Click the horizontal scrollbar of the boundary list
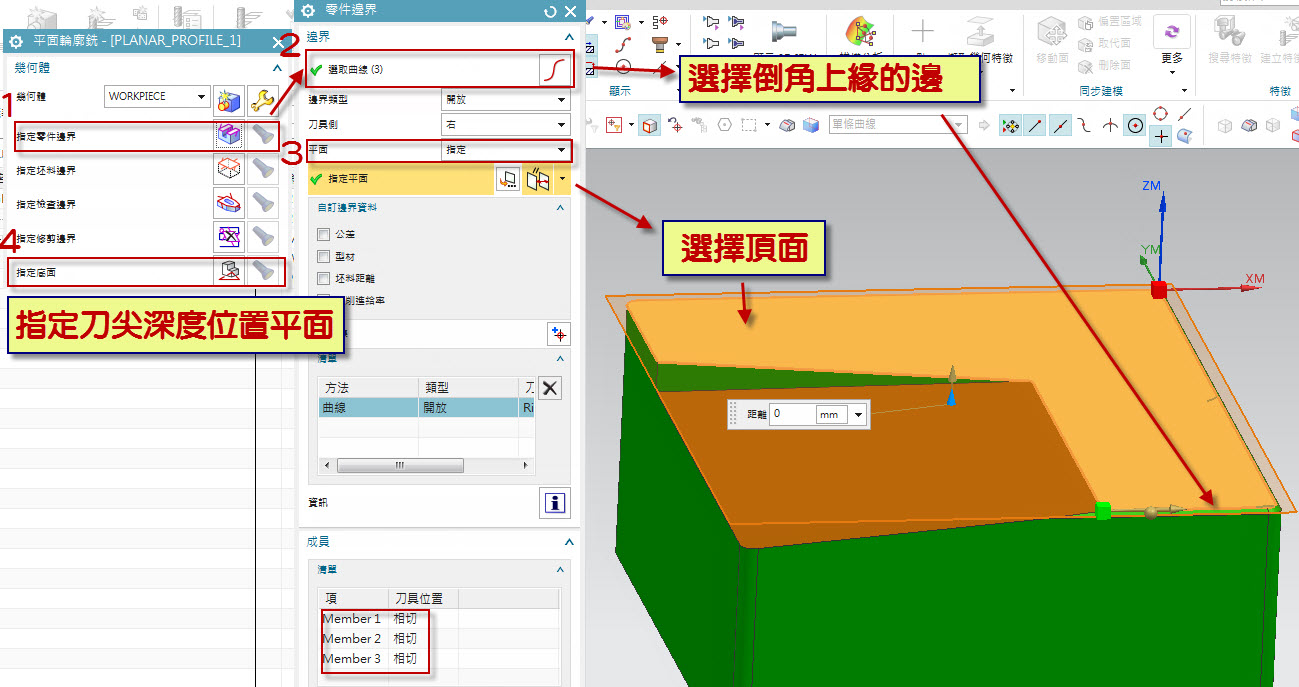The height and width of the screenshot is (687, 1299). point(400,466)
